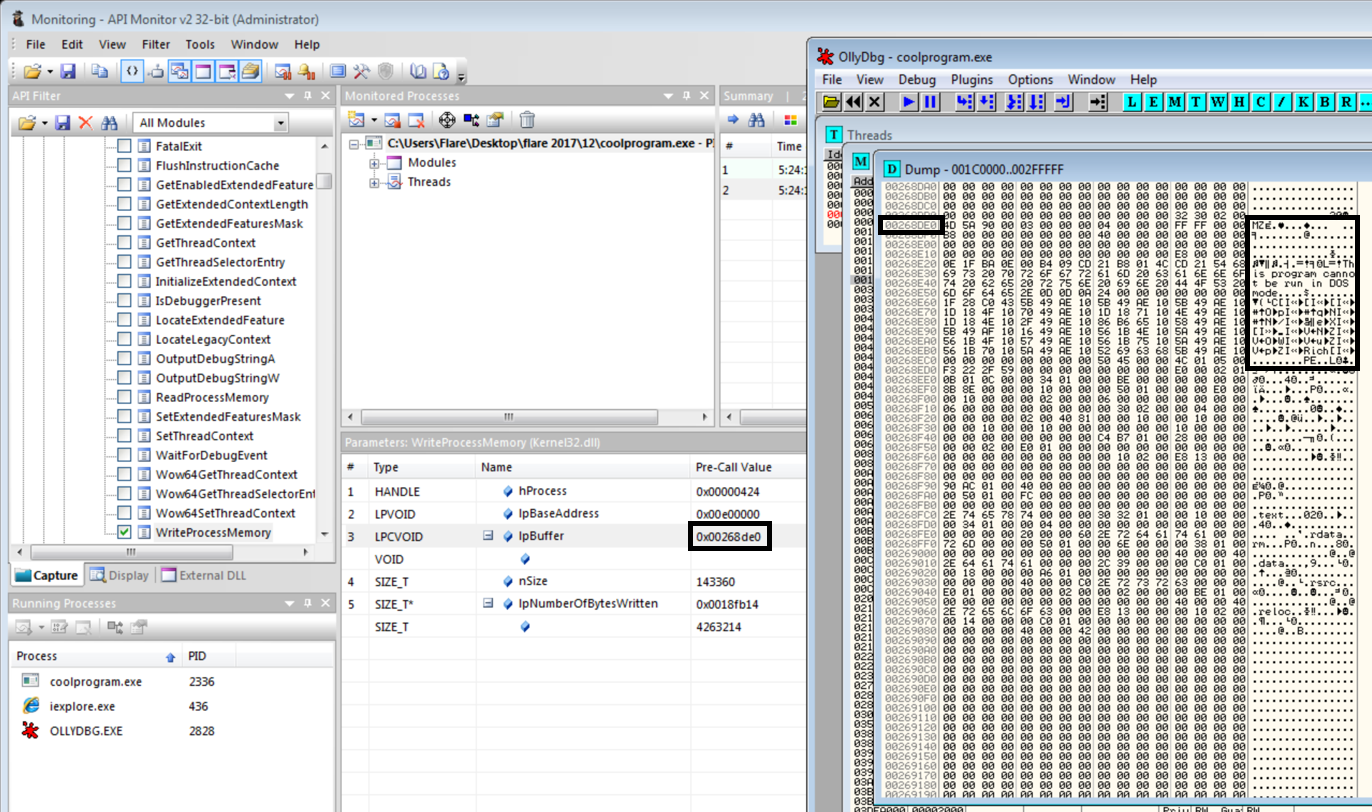Click the blue arrow icon in Summary toolbar
The width and height of the screenshot is (1372, 812).
tap(733, 120)
